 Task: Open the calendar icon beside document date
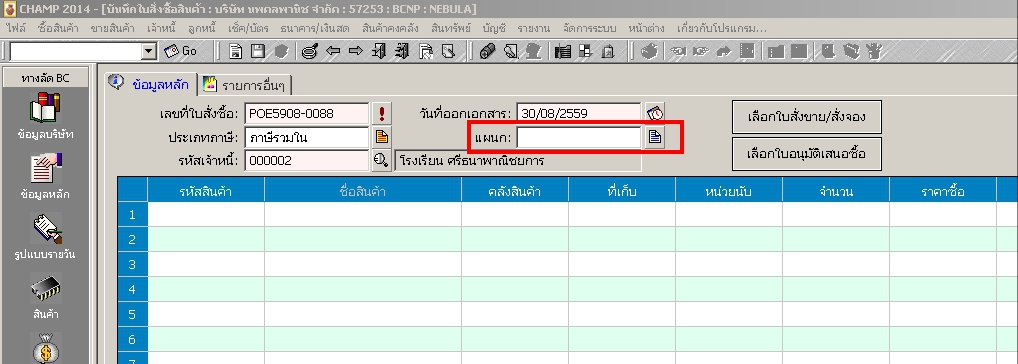(x=655, y=114)
